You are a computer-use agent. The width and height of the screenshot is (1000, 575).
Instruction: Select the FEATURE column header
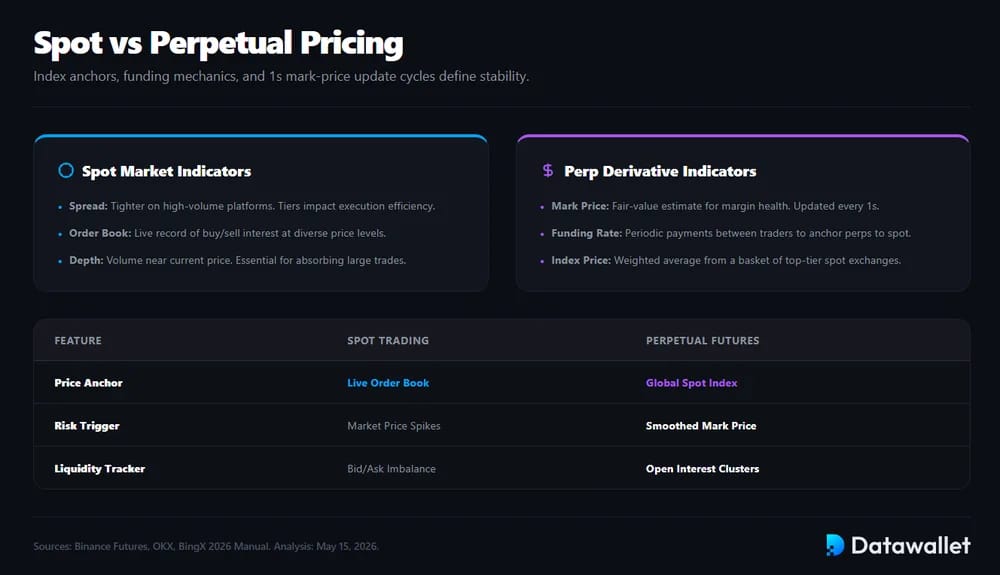[78, 340]
